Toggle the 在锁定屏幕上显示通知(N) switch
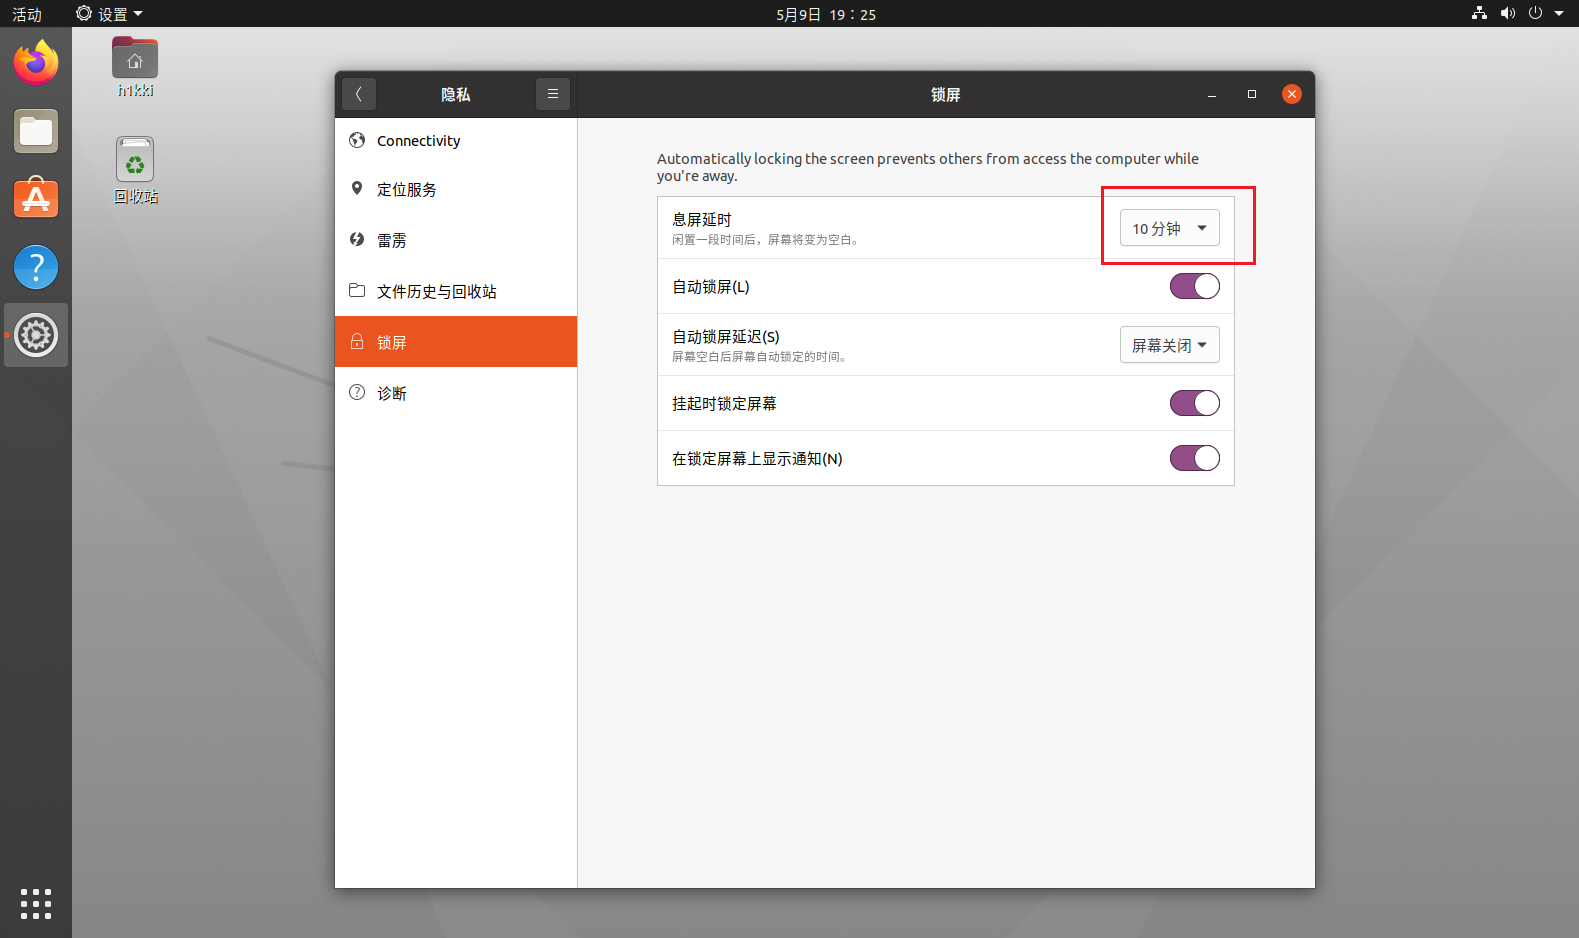The width and height of the screenshot is (1579, 938). pos(1195,458)
